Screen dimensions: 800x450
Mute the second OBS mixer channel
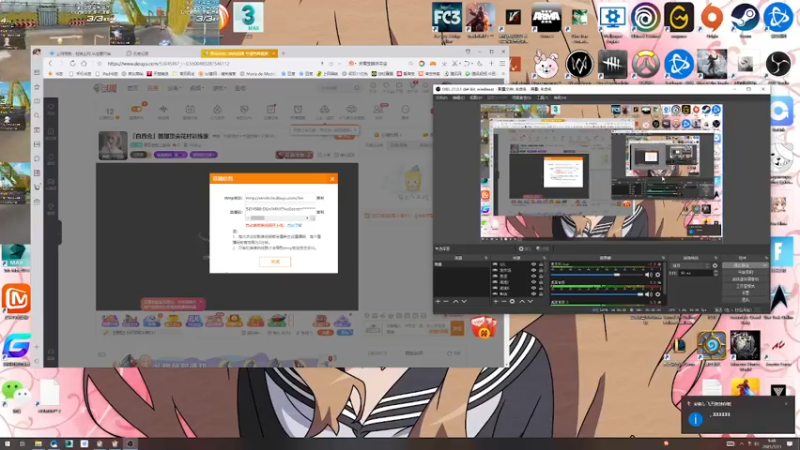[648, 294]
